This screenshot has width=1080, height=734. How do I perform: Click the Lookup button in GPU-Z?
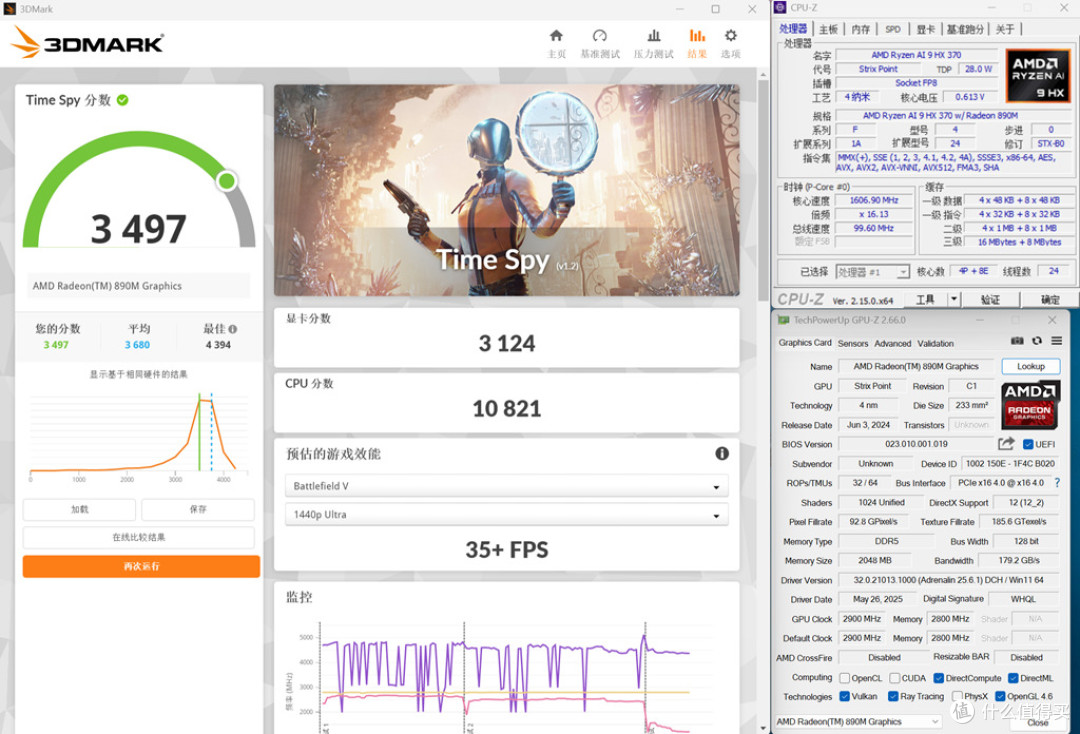(x=1030, y=366)
